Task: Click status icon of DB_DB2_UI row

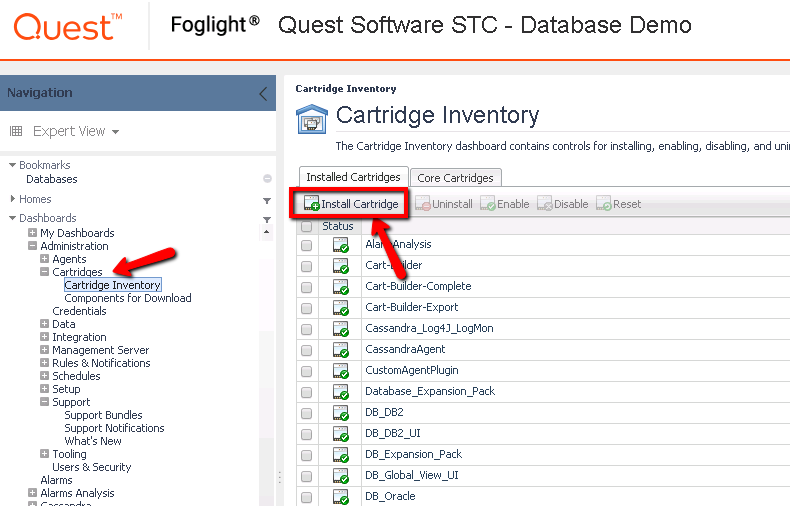Action: coord(341,434)
